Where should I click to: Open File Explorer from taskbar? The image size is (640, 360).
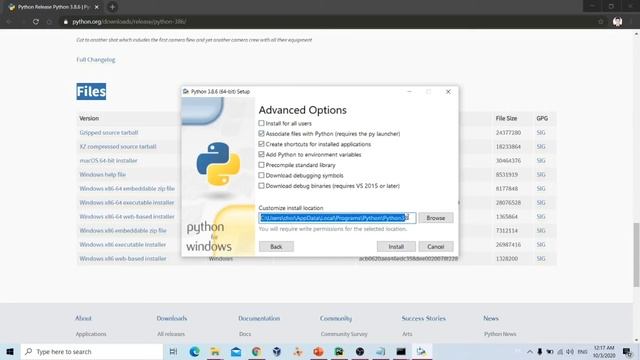[x=215, y=351]
